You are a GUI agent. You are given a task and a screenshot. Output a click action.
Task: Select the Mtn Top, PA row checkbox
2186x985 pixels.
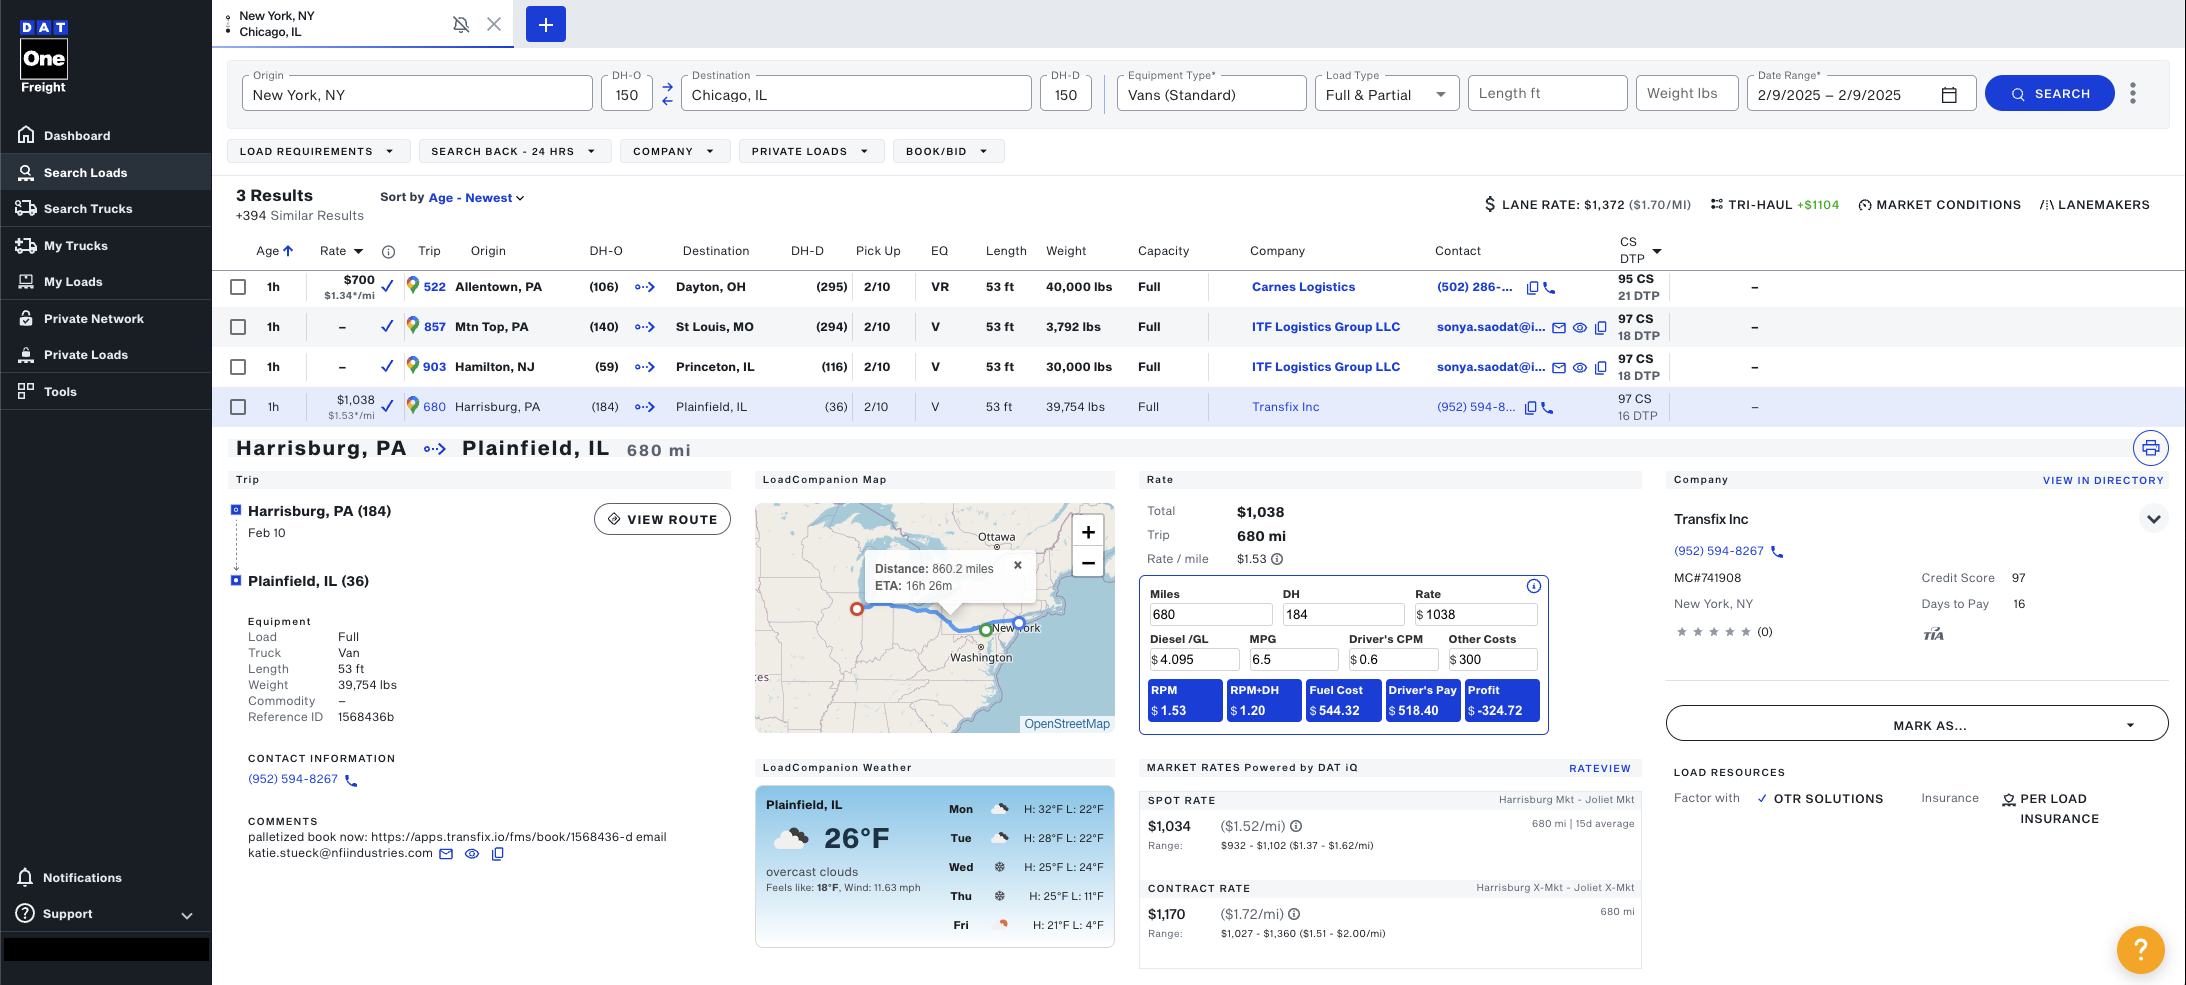tap(238, 327)
